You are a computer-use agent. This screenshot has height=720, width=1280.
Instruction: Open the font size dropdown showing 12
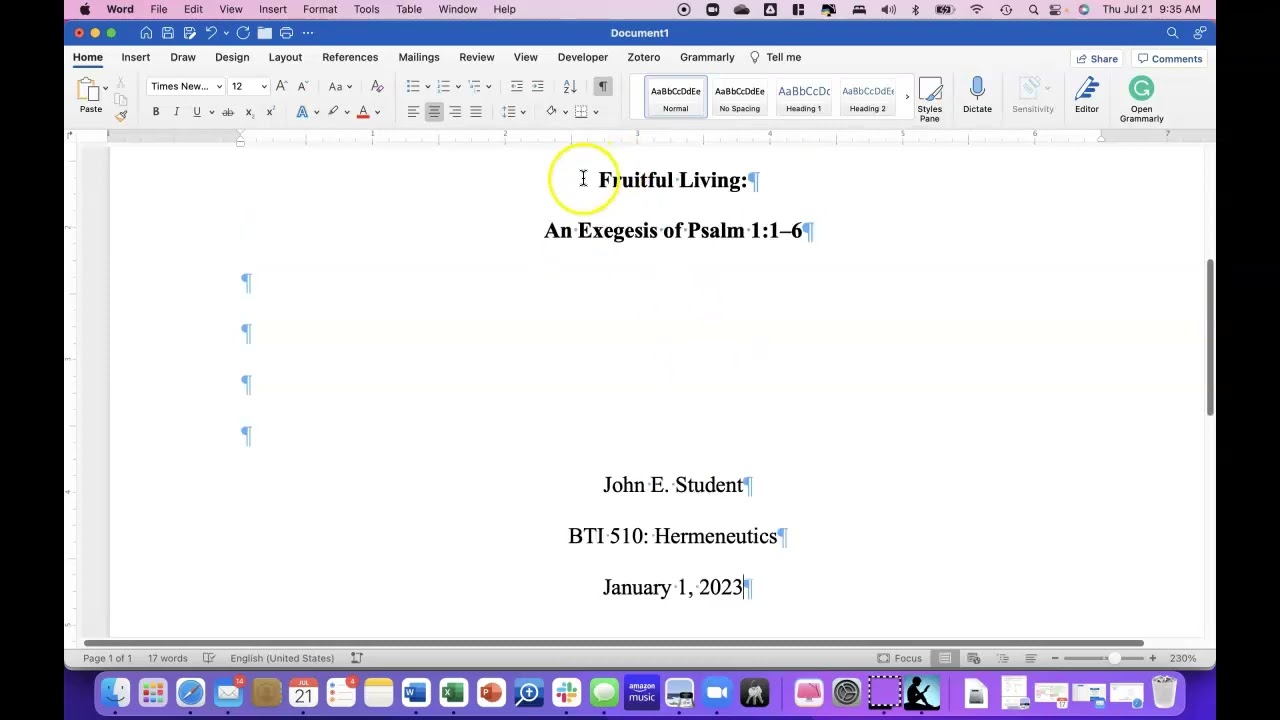coord(264,87)
